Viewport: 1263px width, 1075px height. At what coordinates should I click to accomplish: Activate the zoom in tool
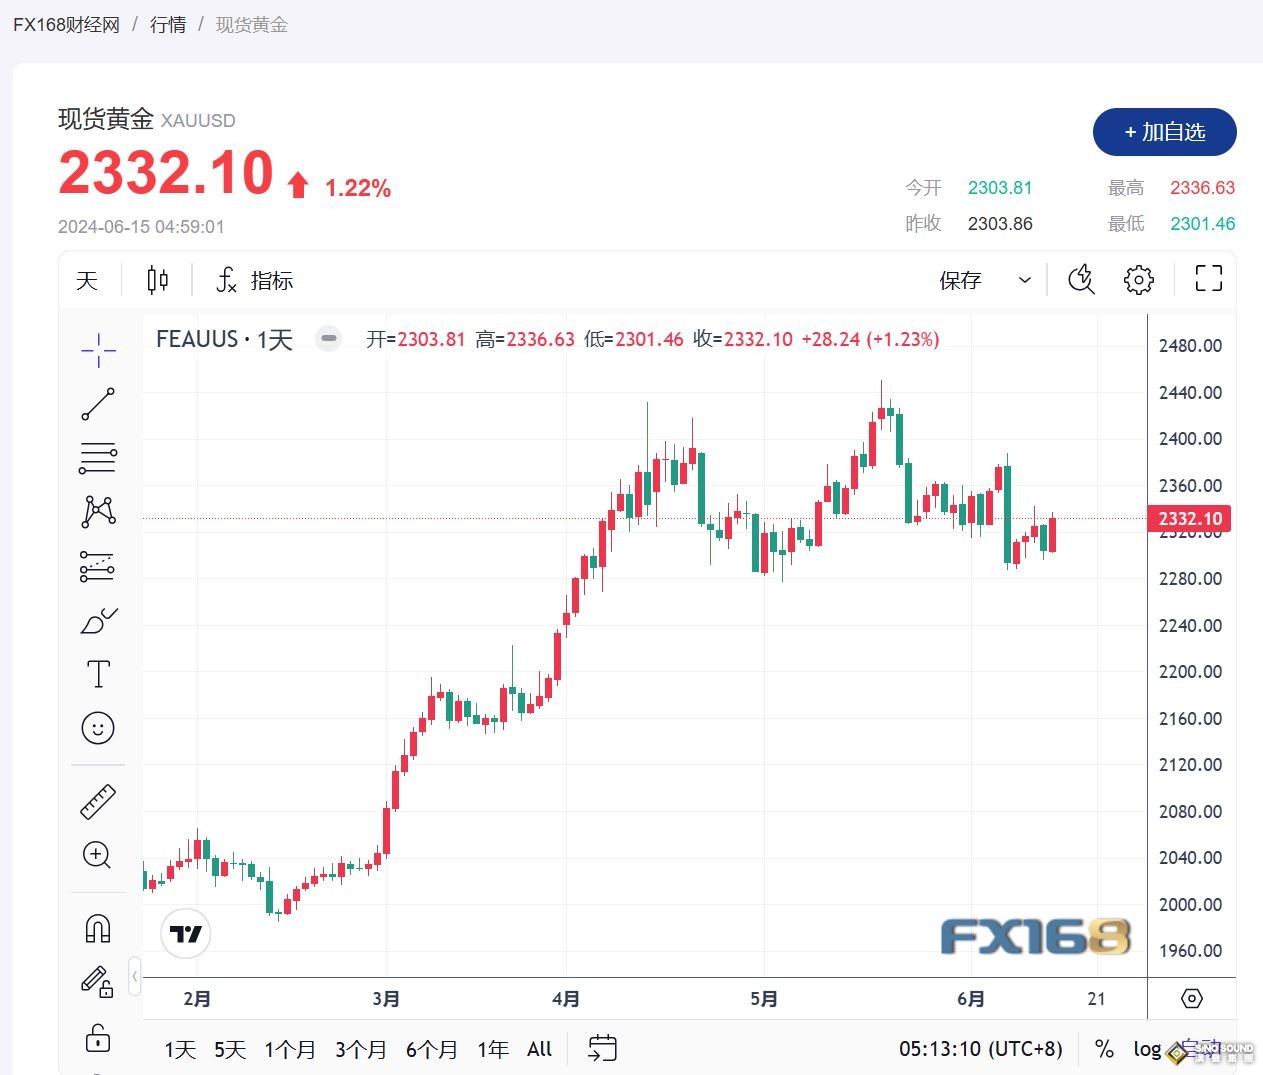click(x=98, y=855)
